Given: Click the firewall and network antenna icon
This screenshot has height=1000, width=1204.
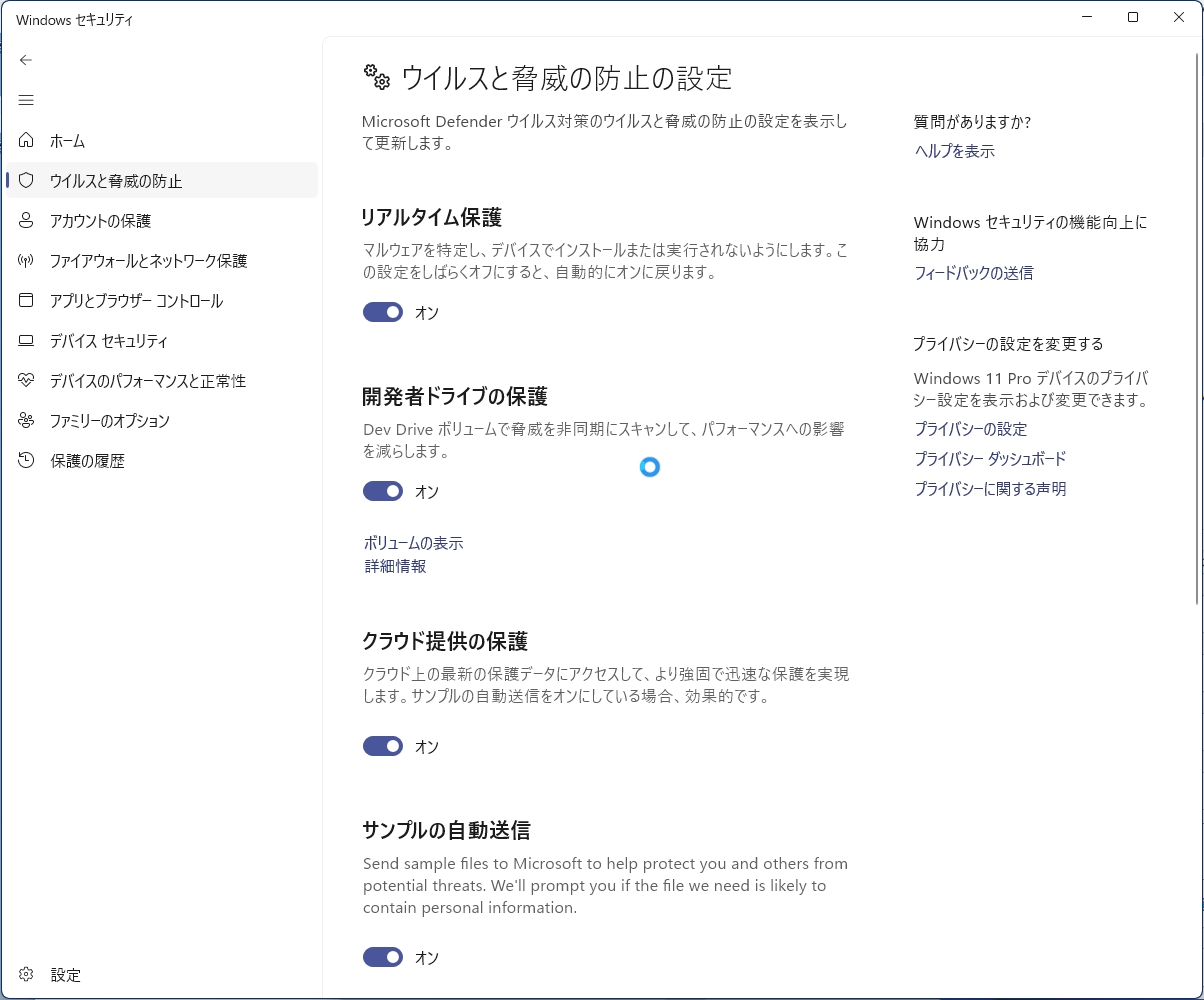Looking at the screenshot, I should pos(26,260).
